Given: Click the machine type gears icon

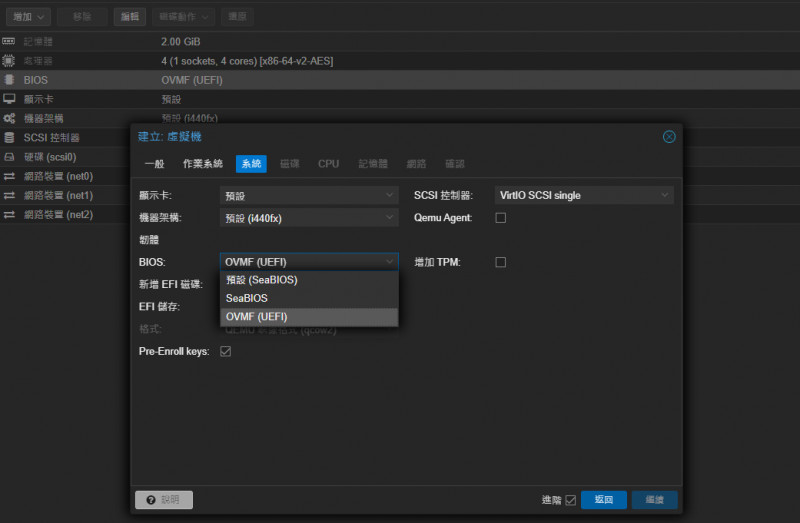Looking at the screenshot, I should click(9, 118).
